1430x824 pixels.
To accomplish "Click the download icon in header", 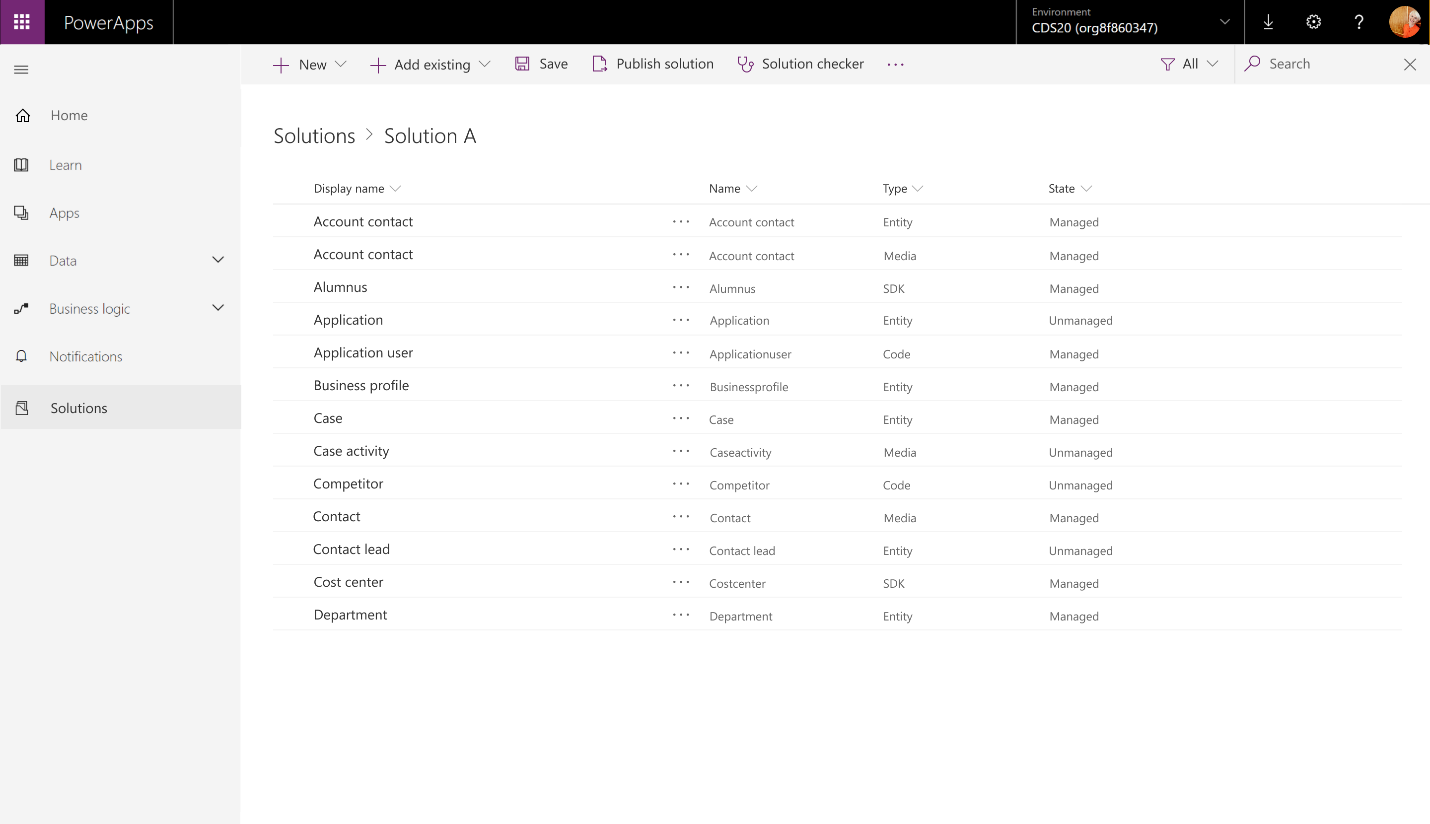I will point(1268,22).
